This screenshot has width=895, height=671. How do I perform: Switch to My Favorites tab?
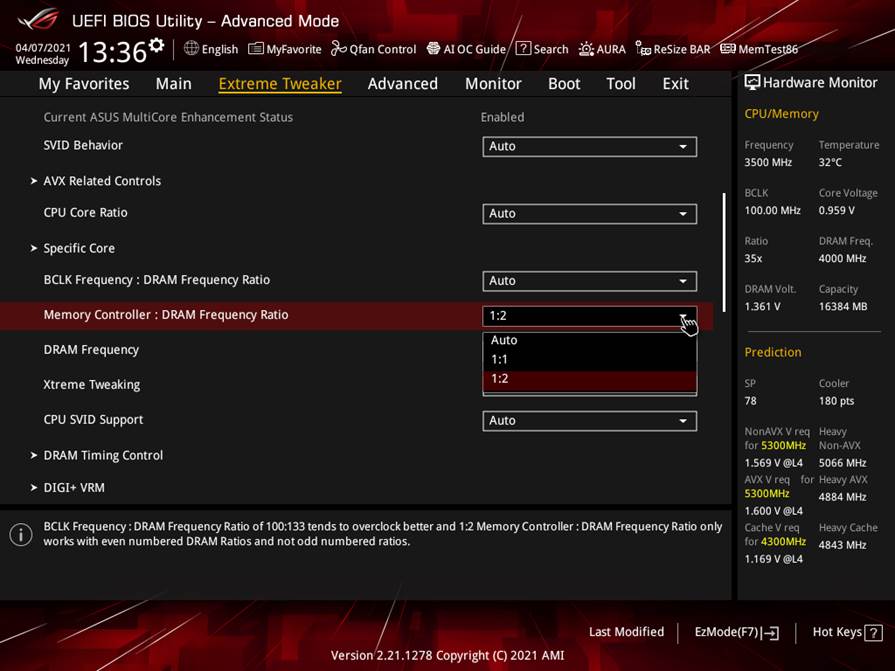click(84, 84)
